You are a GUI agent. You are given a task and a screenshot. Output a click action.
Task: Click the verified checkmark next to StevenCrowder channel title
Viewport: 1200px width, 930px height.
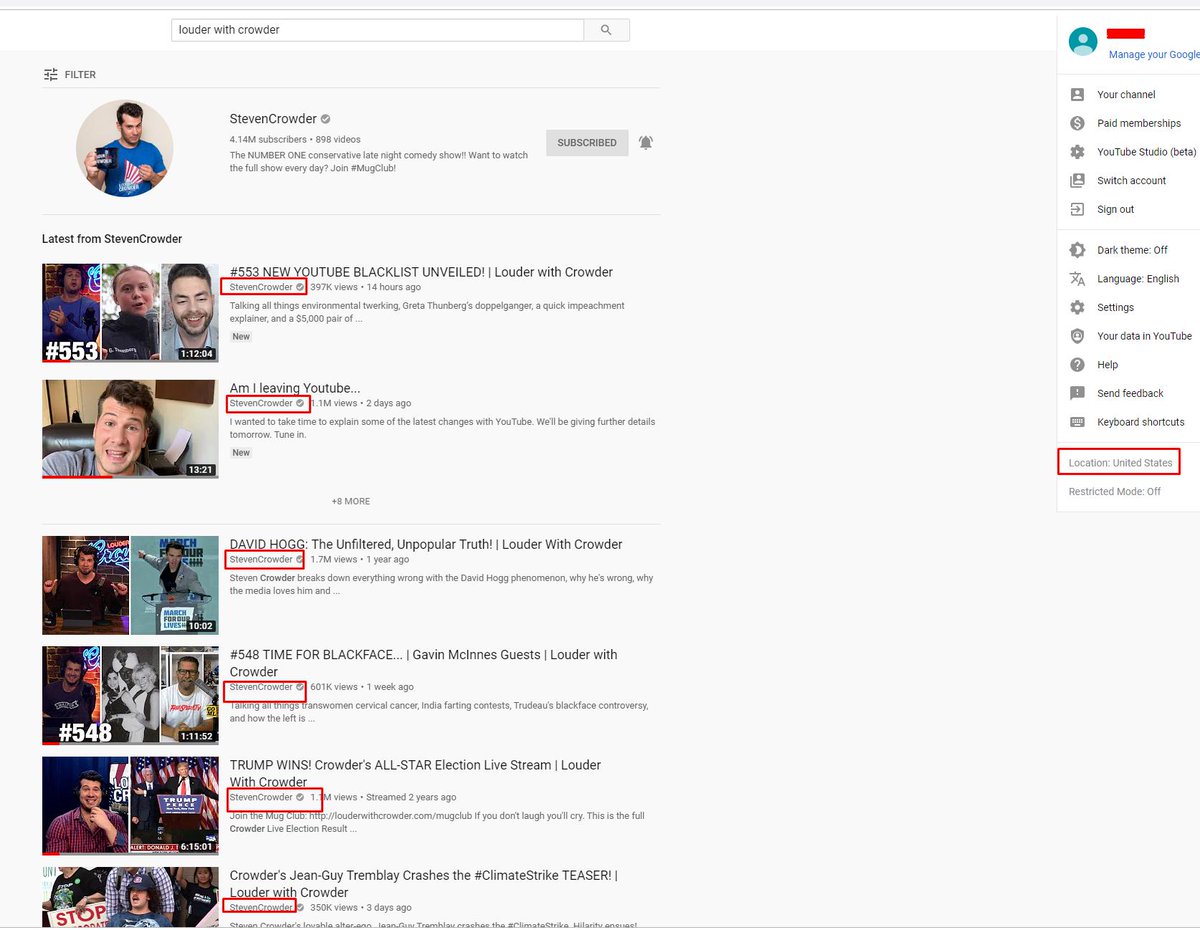[x=325, y=119]
